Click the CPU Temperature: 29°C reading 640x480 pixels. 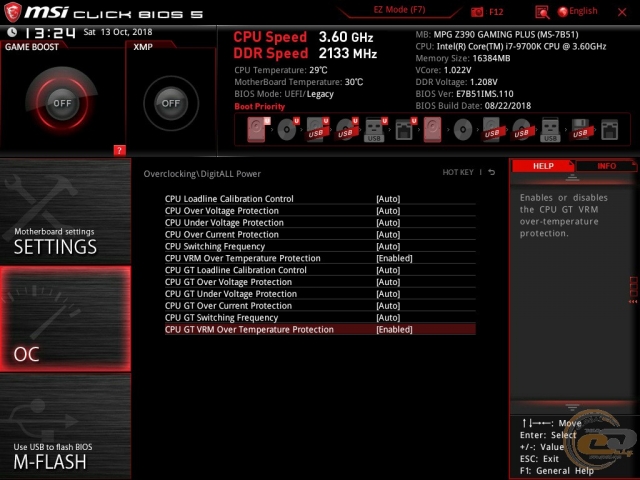(281, 70)
